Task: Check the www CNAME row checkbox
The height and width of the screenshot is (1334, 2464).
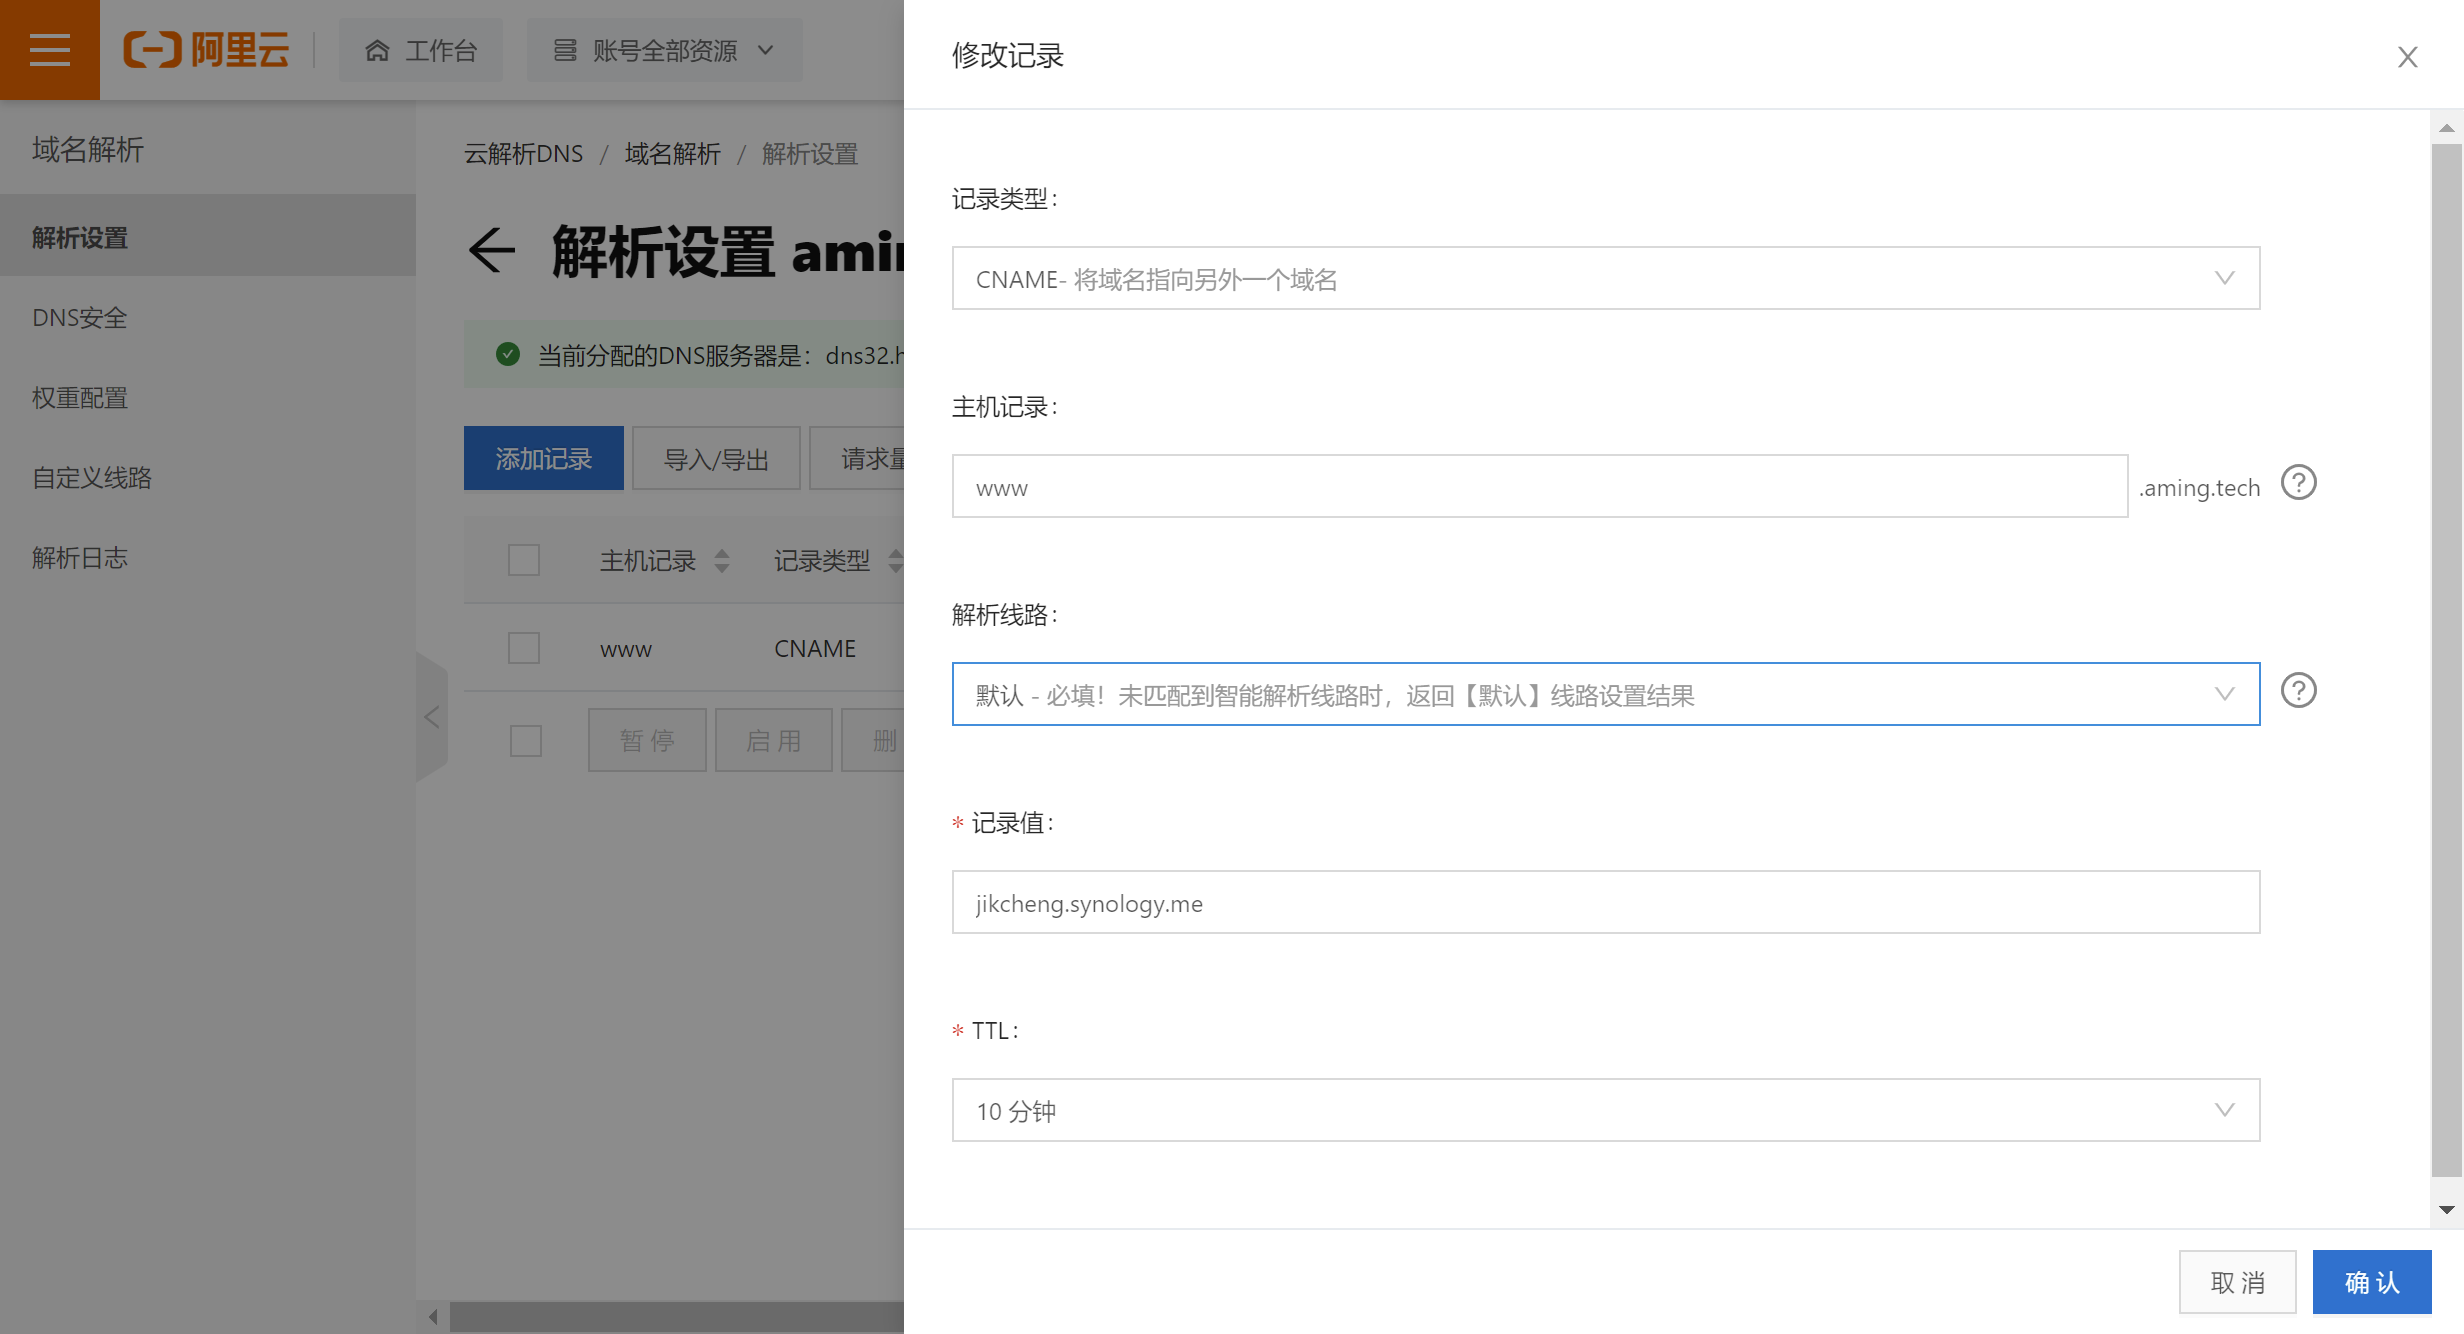Action: [523, 648]
